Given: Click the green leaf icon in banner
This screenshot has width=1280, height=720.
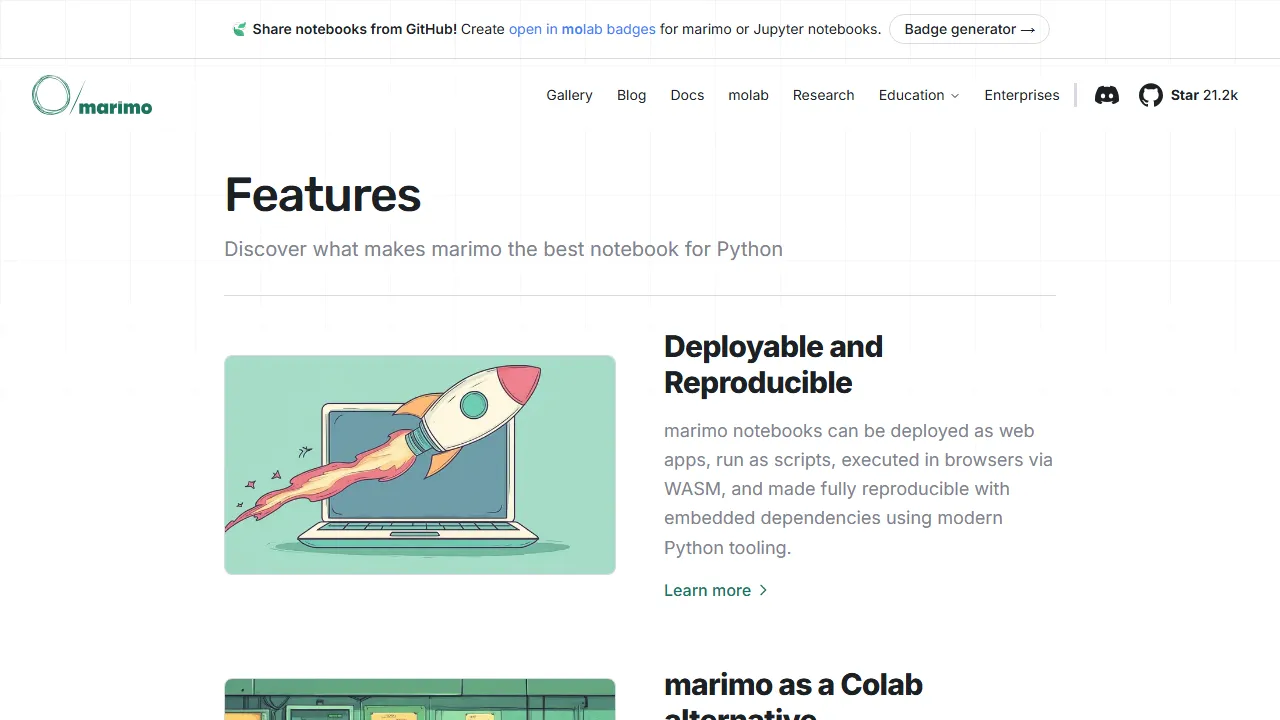Looking at the screenshot, I should 239,29.
